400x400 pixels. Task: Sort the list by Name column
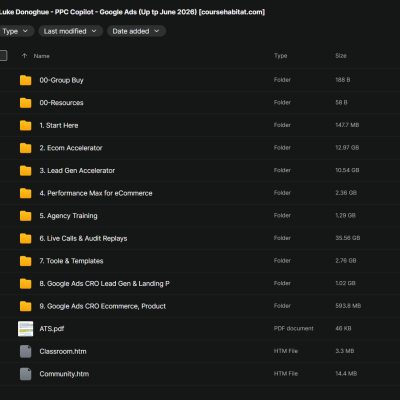coord(42,56)
